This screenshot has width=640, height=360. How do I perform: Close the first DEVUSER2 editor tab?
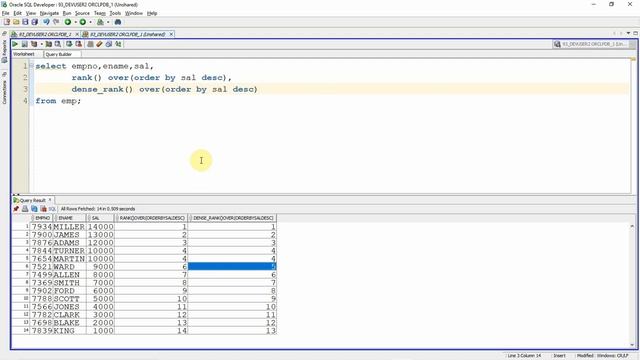pyautogui.click(x=77, y=34)
